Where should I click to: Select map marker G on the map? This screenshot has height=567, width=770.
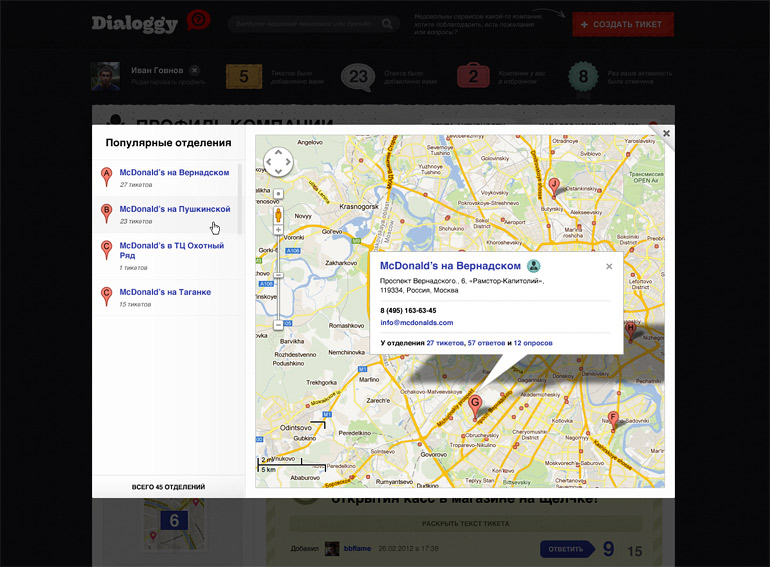pos(474,408)
